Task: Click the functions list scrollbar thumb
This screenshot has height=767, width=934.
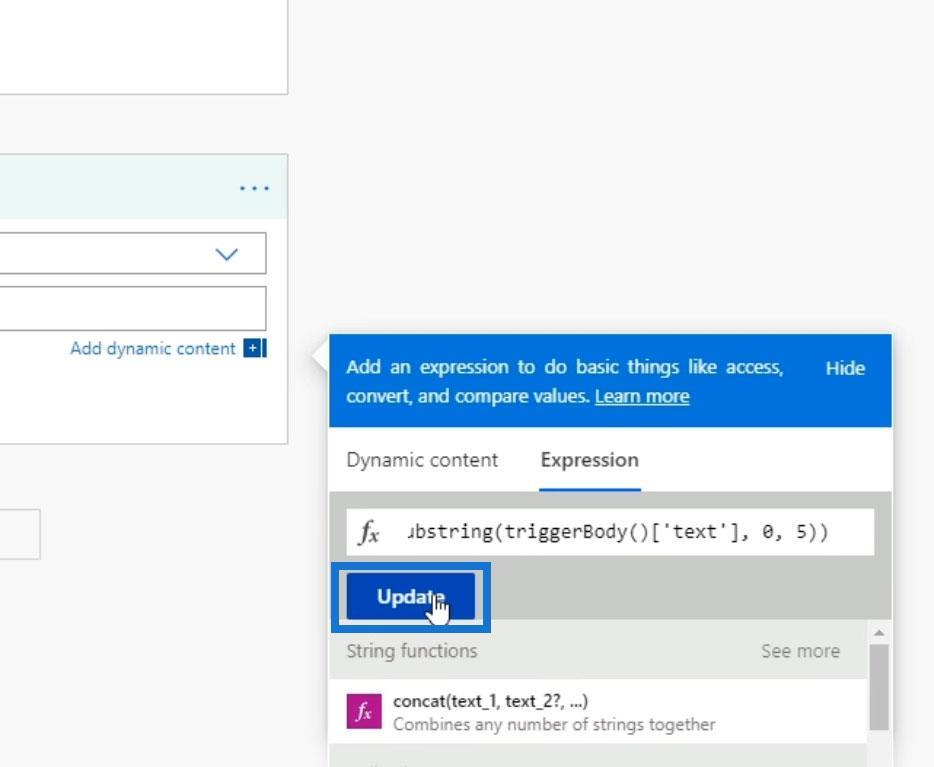Action: pyautogui.click(x=879, y=687)
